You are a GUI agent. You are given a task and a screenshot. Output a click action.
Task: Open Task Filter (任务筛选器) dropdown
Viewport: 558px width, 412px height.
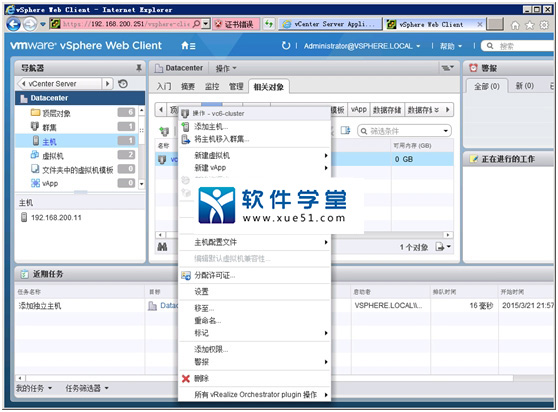(87, 388)
